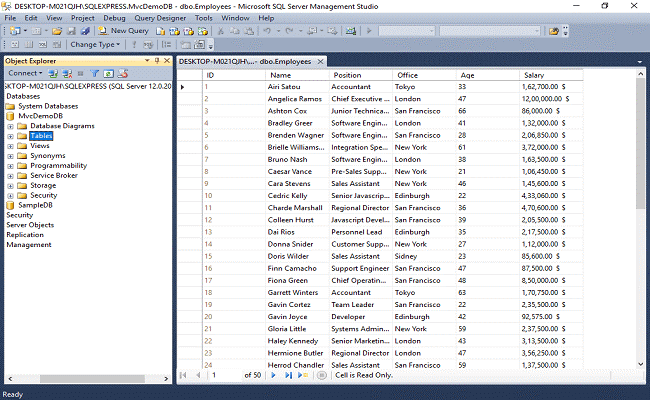Viewport: 650px width, 400px height.
Task: Click the Start Debugging play icon
Action: point(369,31)
